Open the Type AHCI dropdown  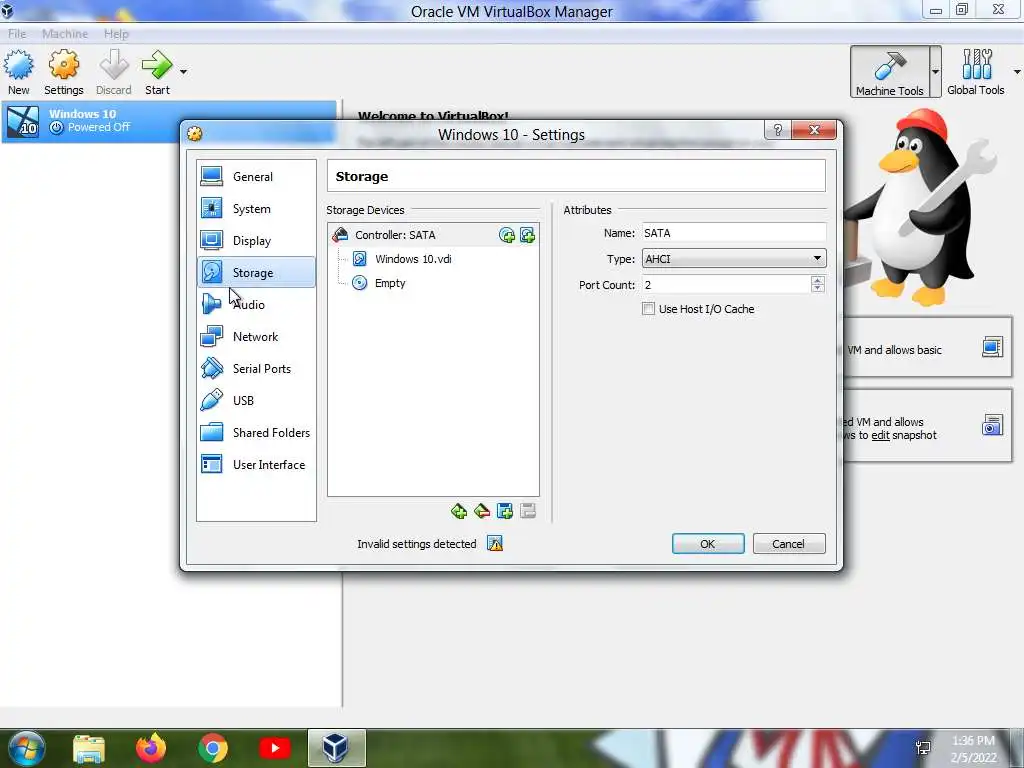[x=734, y=259]
